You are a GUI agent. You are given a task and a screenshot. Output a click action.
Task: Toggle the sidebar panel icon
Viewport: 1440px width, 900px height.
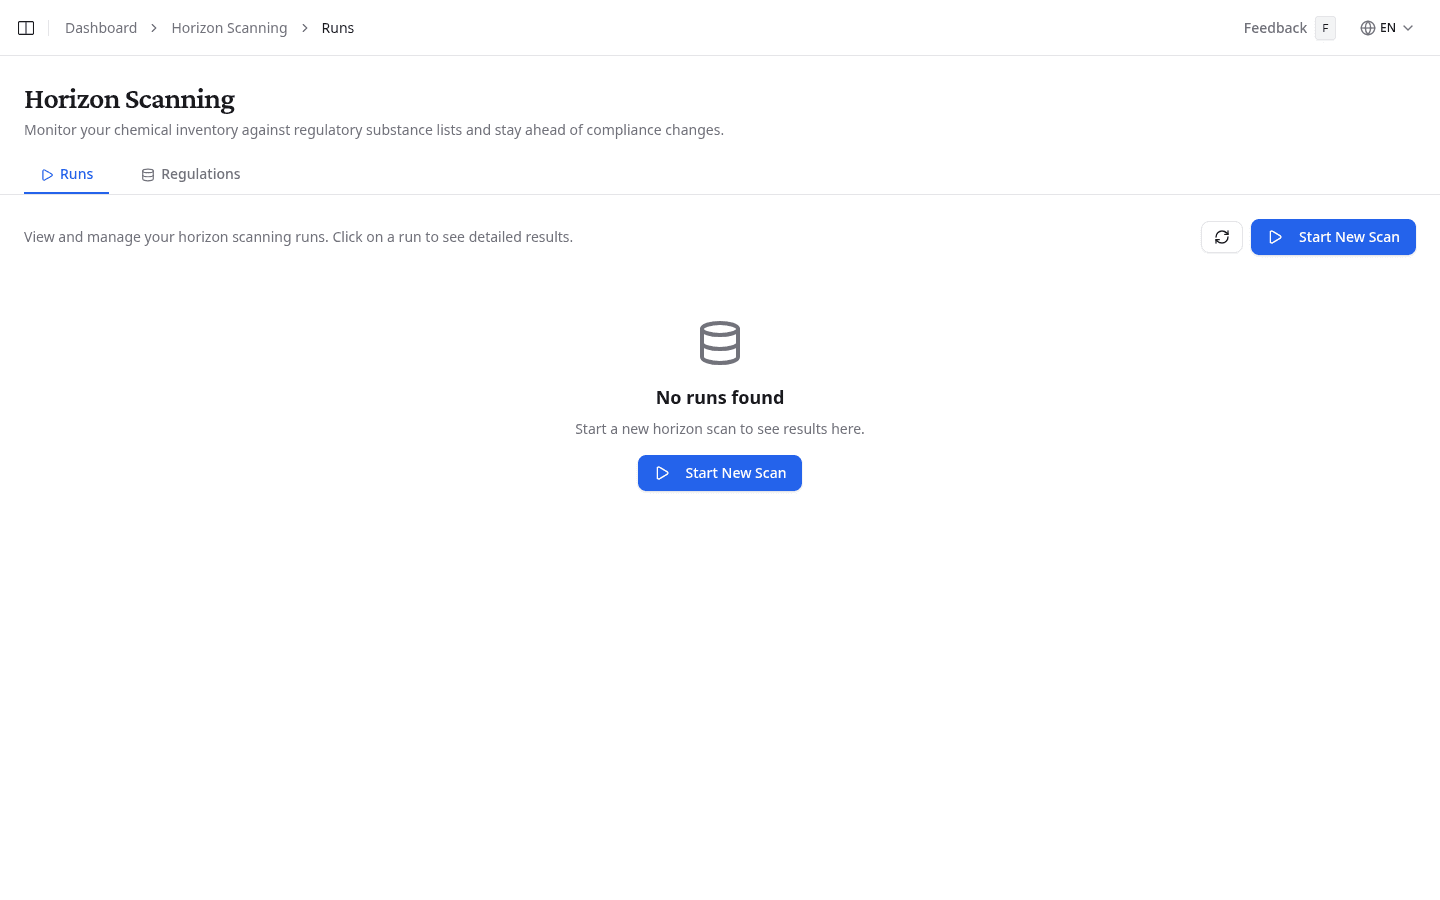click(26, 28)
